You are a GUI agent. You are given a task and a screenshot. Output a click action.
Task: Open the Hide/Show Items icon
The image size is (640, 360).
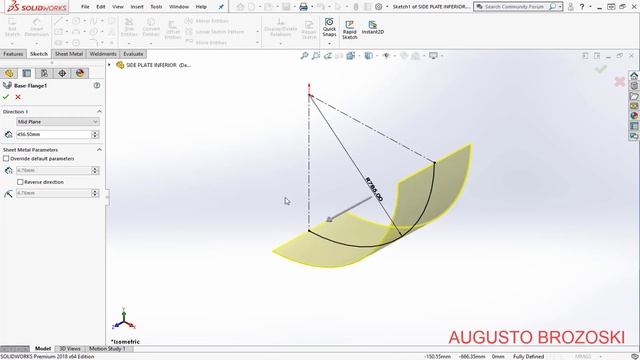pos(386,56)
